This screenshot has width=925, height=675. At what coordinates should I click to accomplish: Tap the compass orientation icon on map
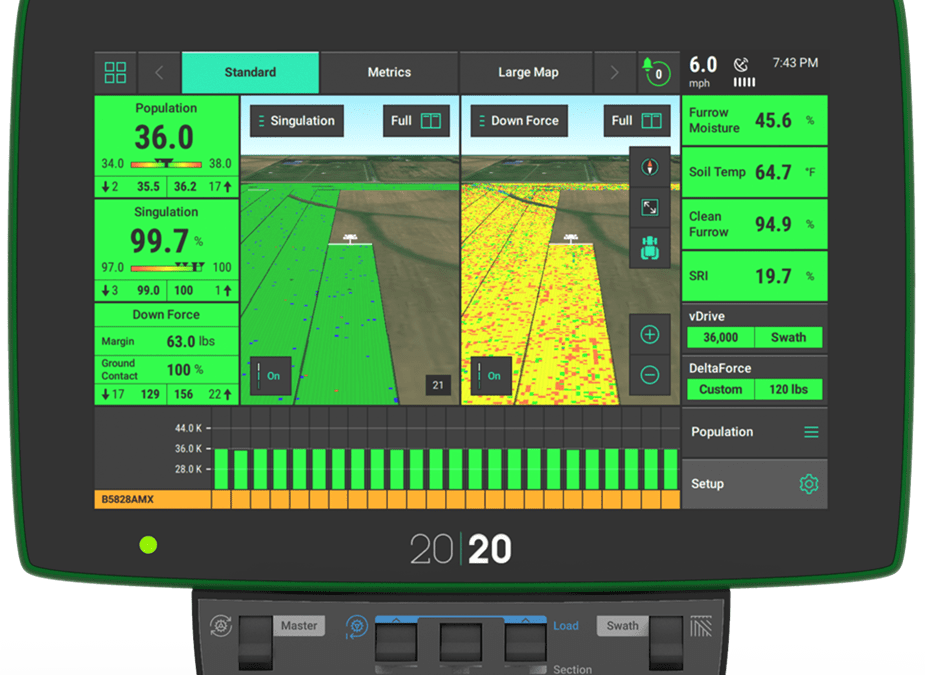coord(650,167)
